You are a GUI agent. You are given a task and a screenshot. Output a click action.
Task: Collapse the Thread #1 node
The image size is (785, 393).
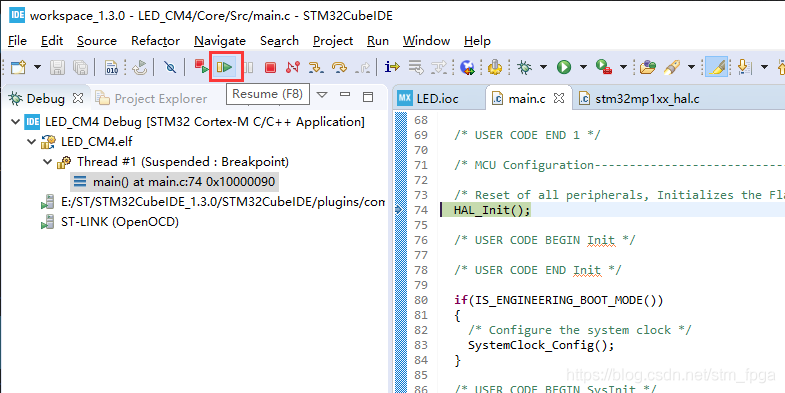pos(48,162)
